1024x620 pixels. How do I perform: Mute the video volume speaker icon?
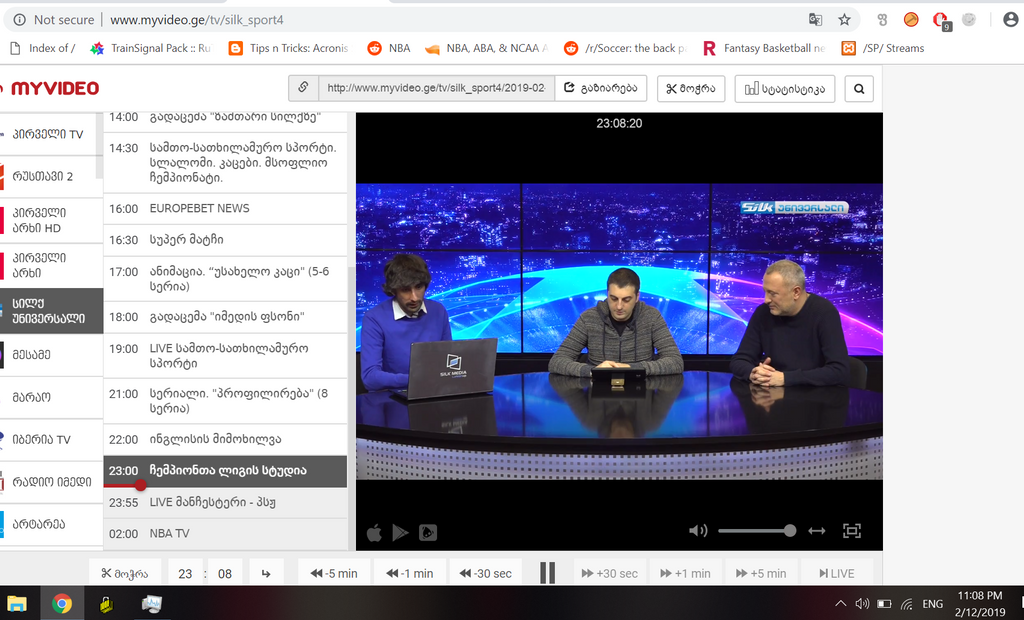(698, 530)
